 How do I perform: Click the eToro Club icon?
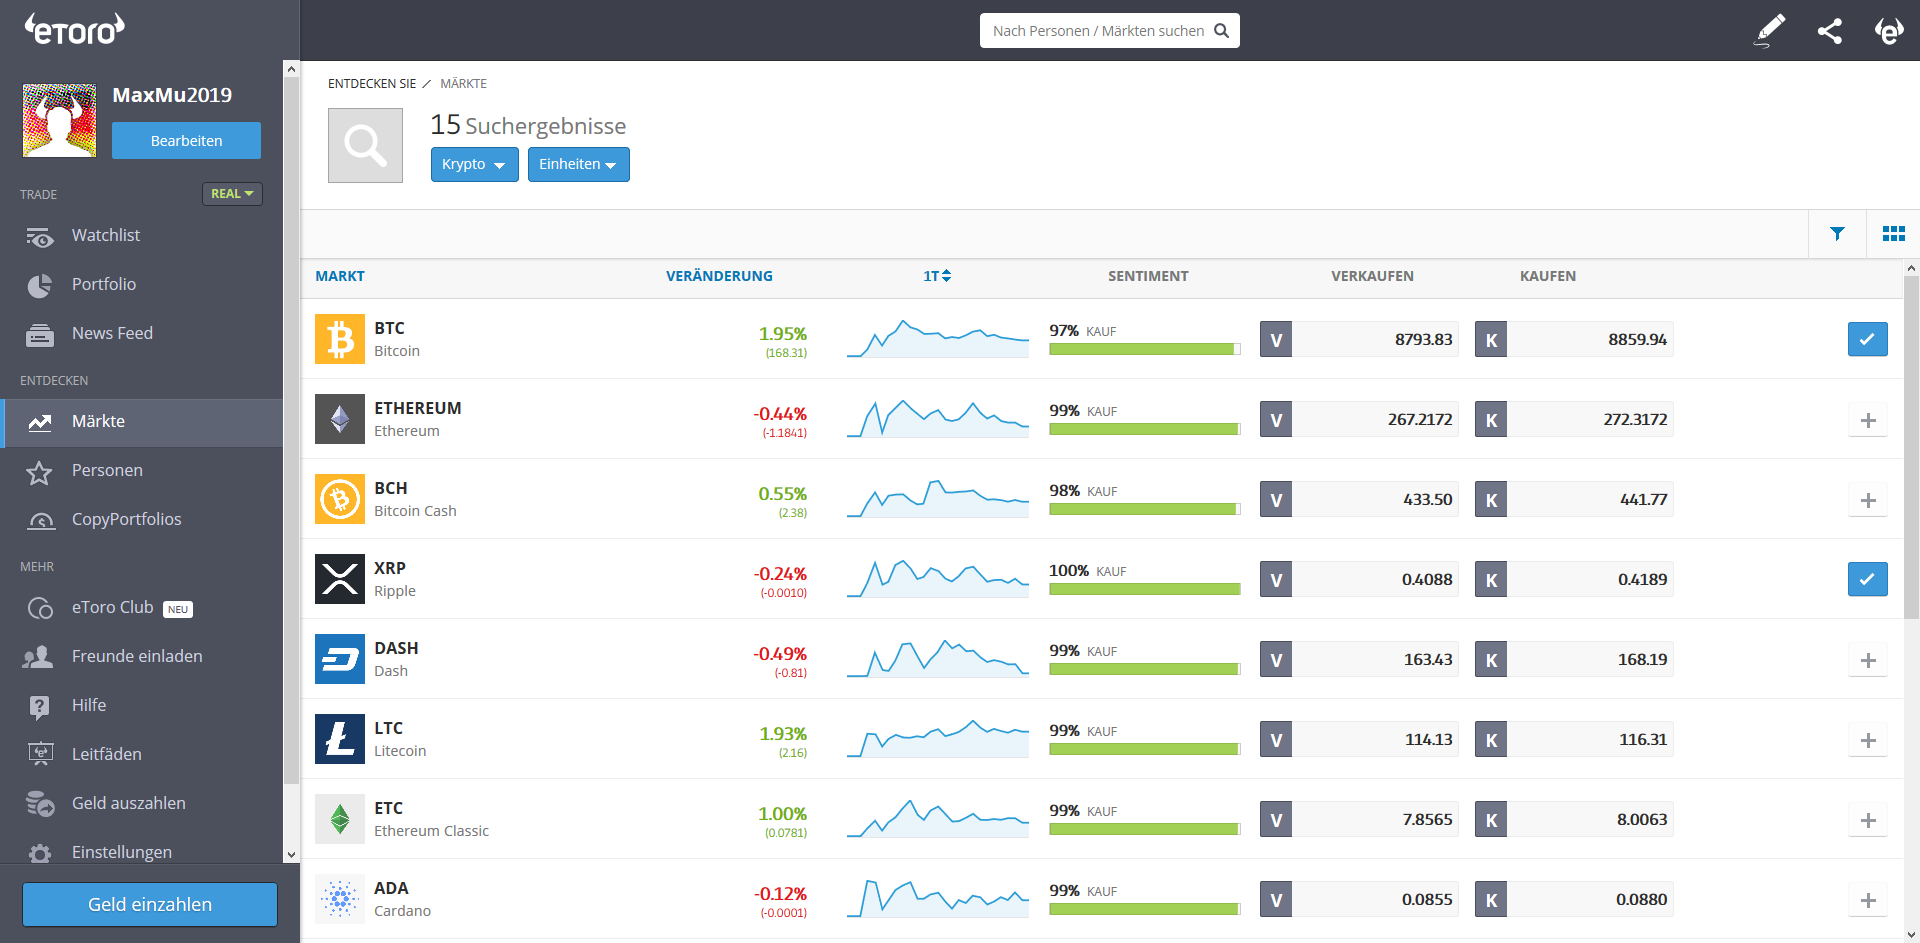tap(40, 608)
